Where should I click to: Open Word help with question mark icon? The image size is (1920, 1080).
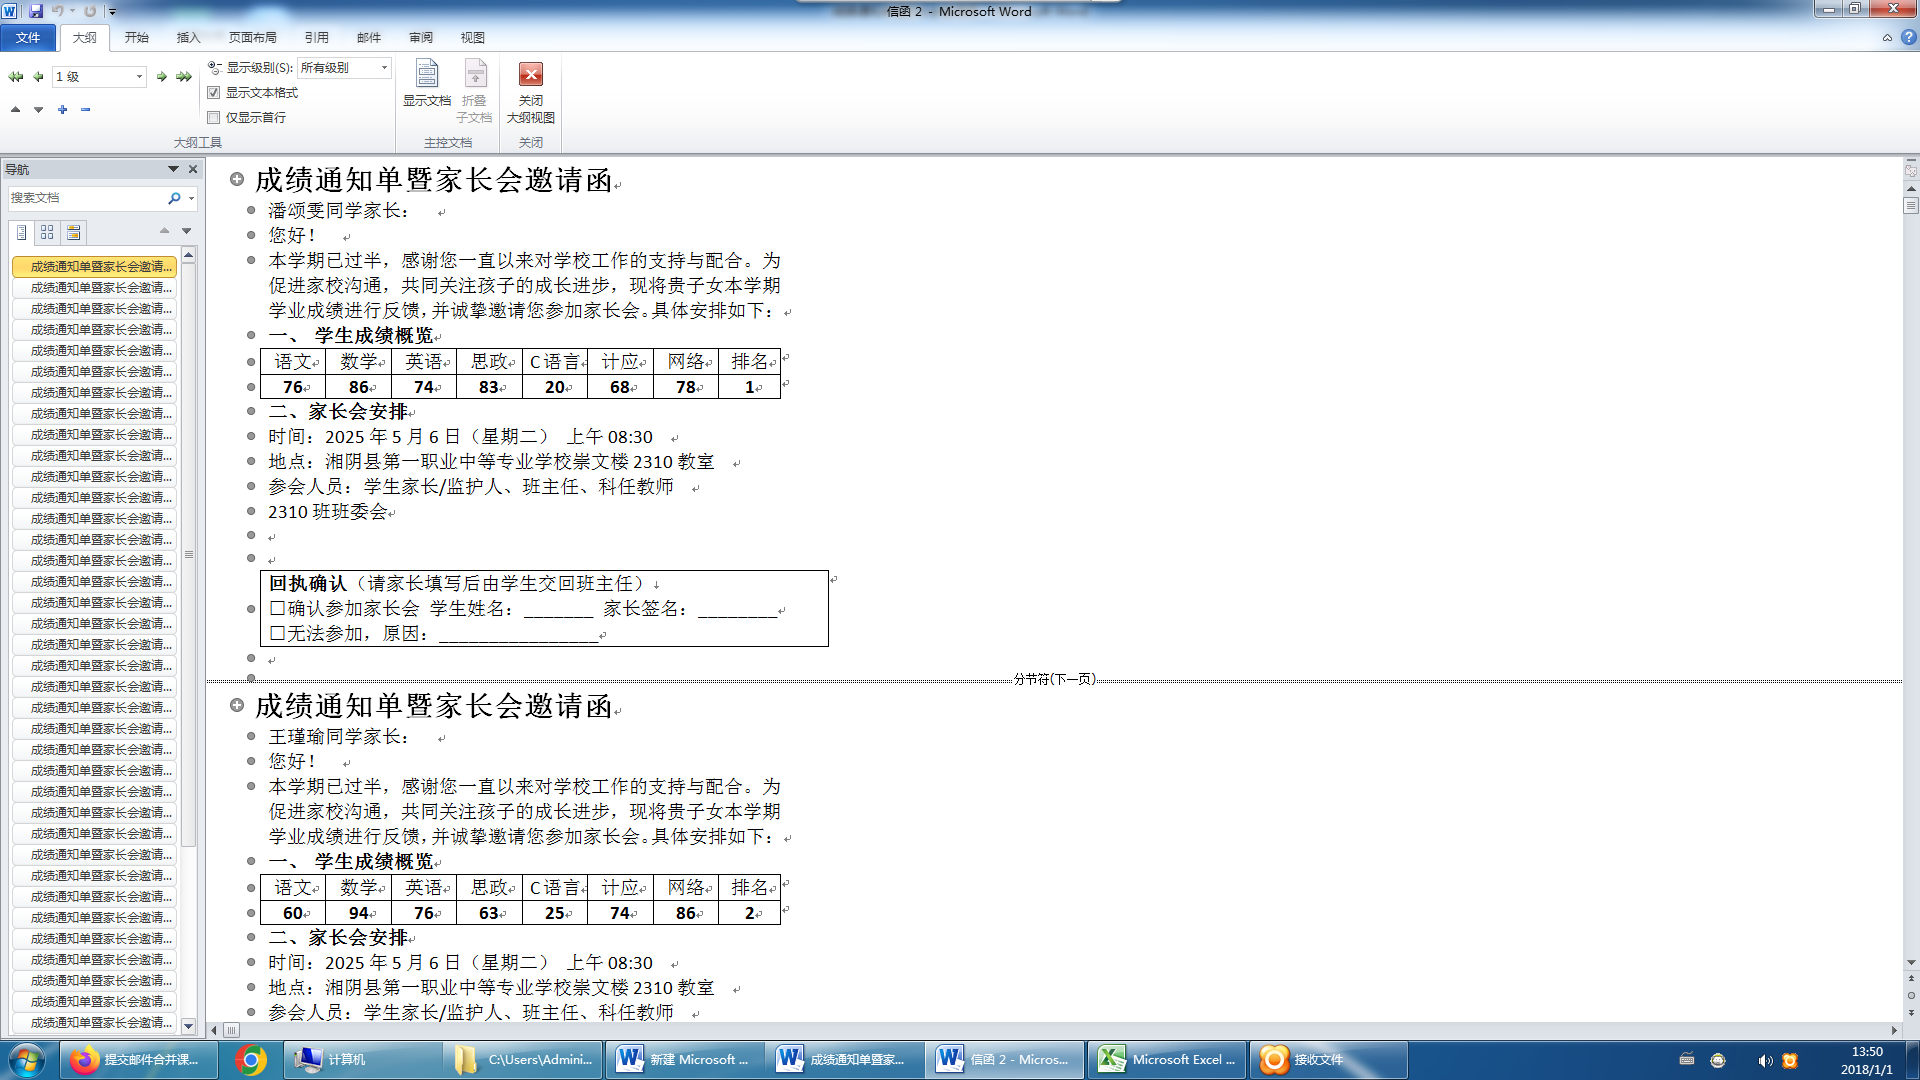coord(1908,37)
